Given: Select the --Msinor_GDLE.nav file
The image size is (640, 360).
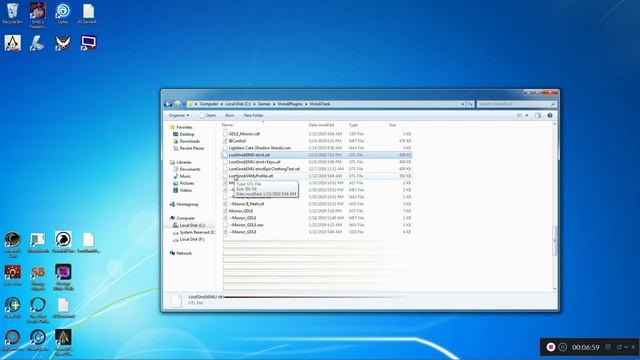Looking at the screenshot, I should (317, 225).
